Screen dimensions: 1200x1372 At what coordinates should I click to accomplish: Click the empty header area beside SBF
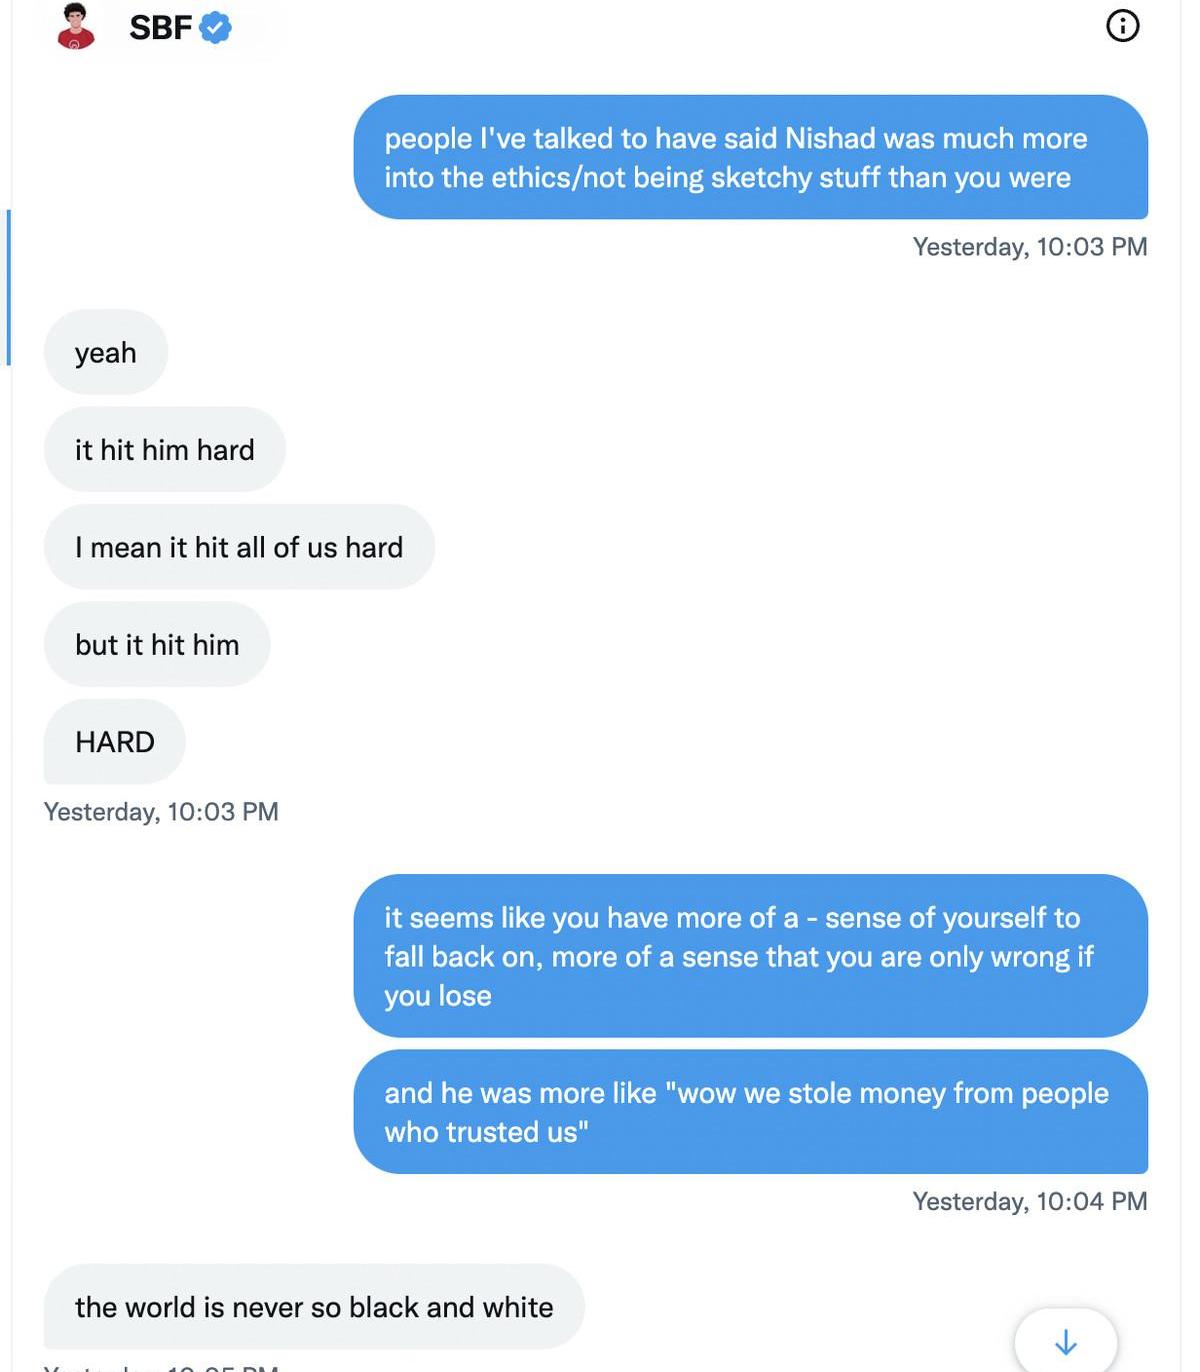tap(650, 27)
